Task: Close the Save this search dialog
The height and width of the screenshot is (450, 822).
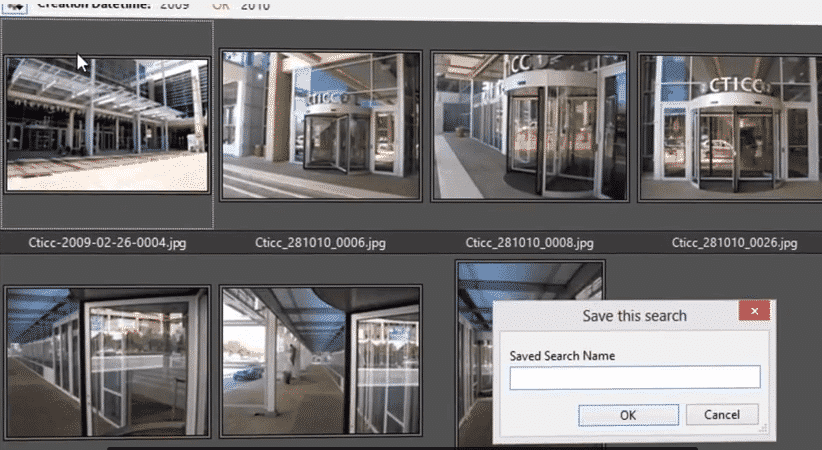Action: (753, 314)
